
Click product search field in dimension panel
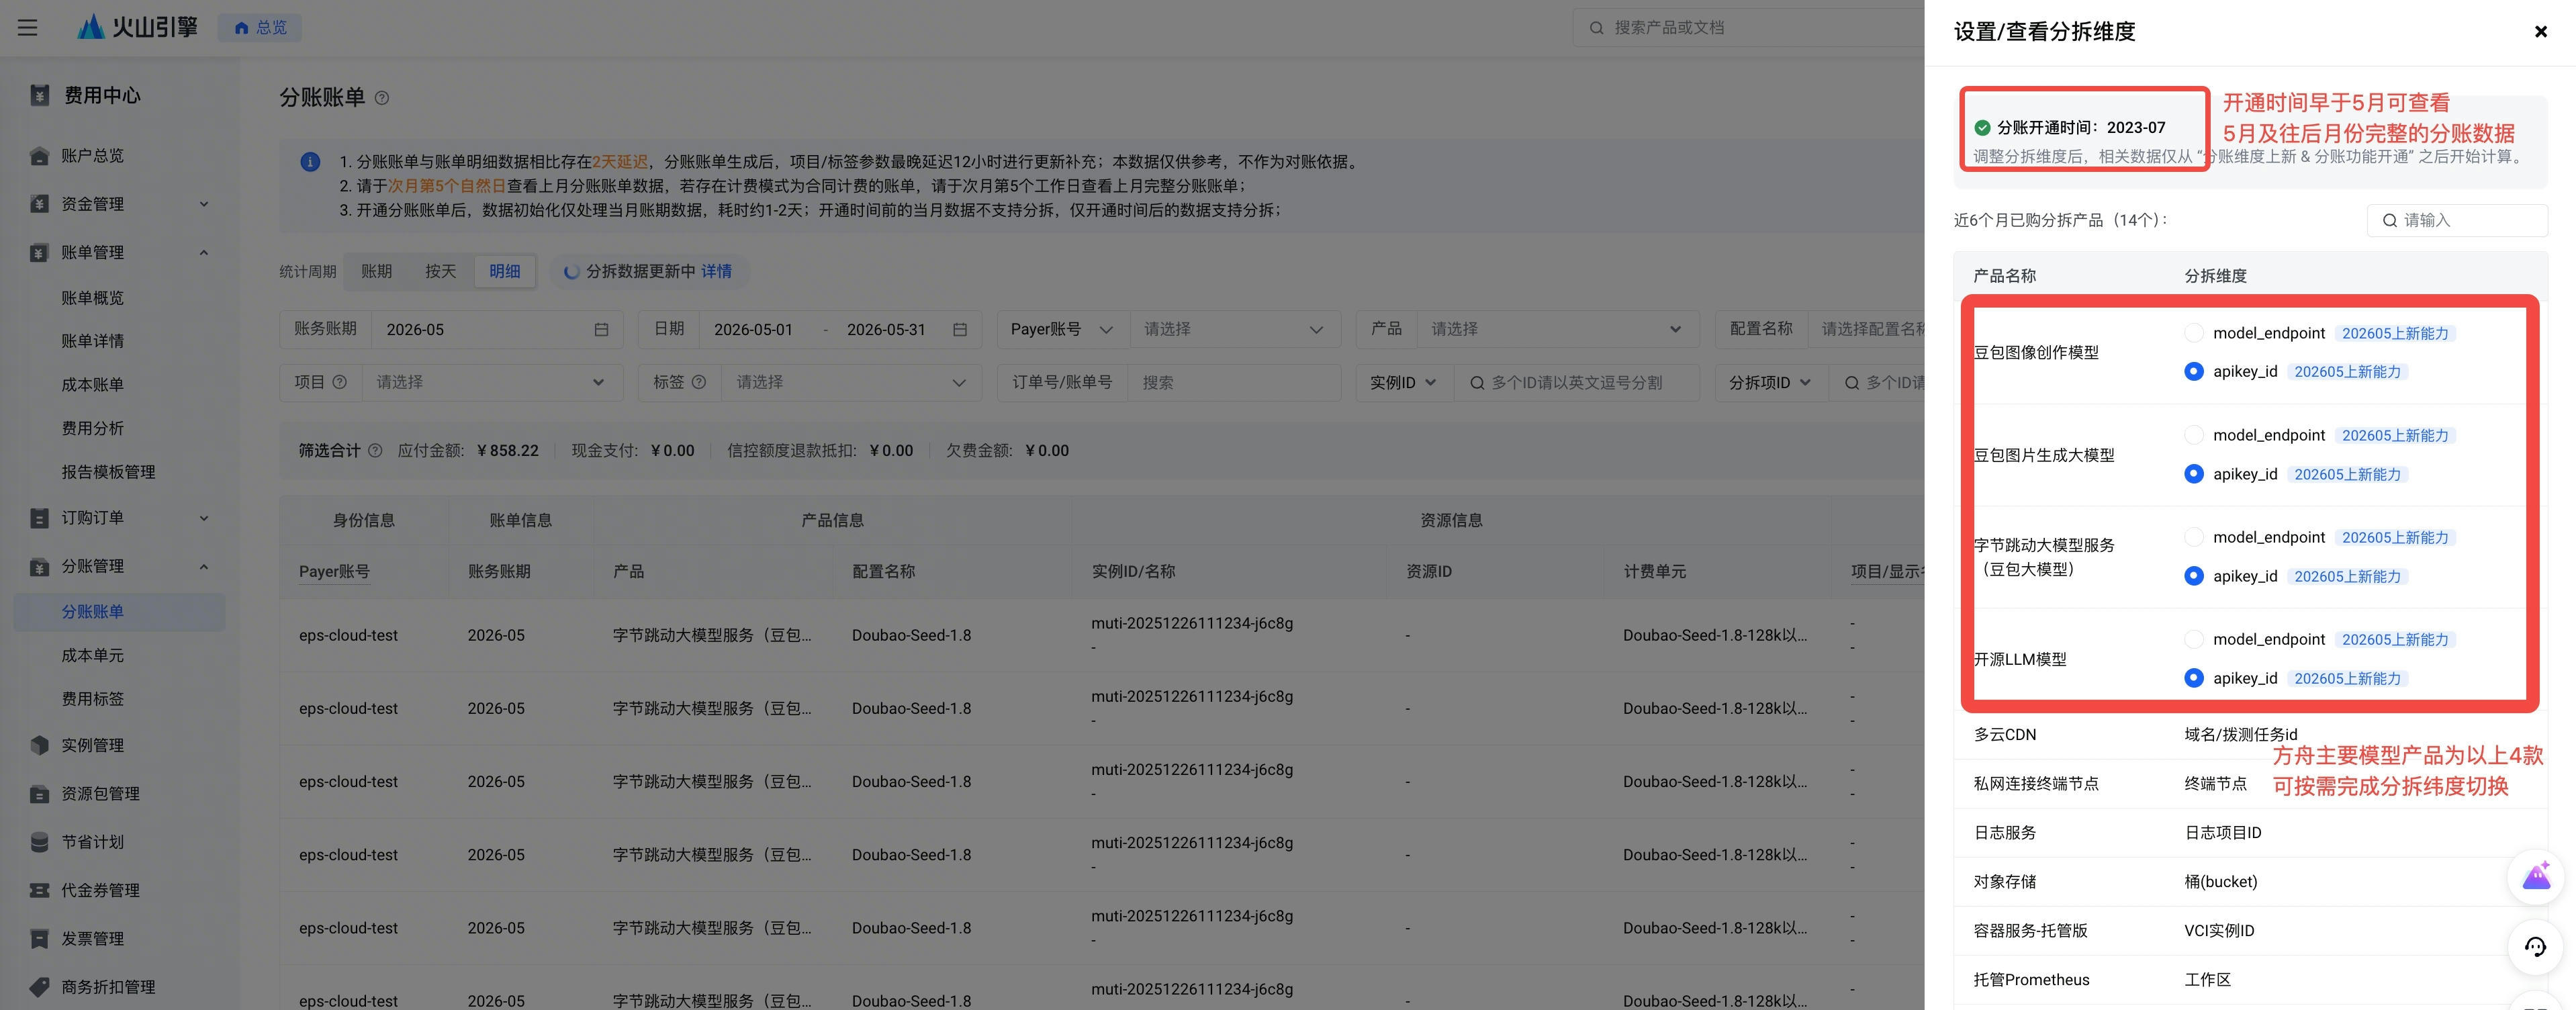coord(2457,220)
